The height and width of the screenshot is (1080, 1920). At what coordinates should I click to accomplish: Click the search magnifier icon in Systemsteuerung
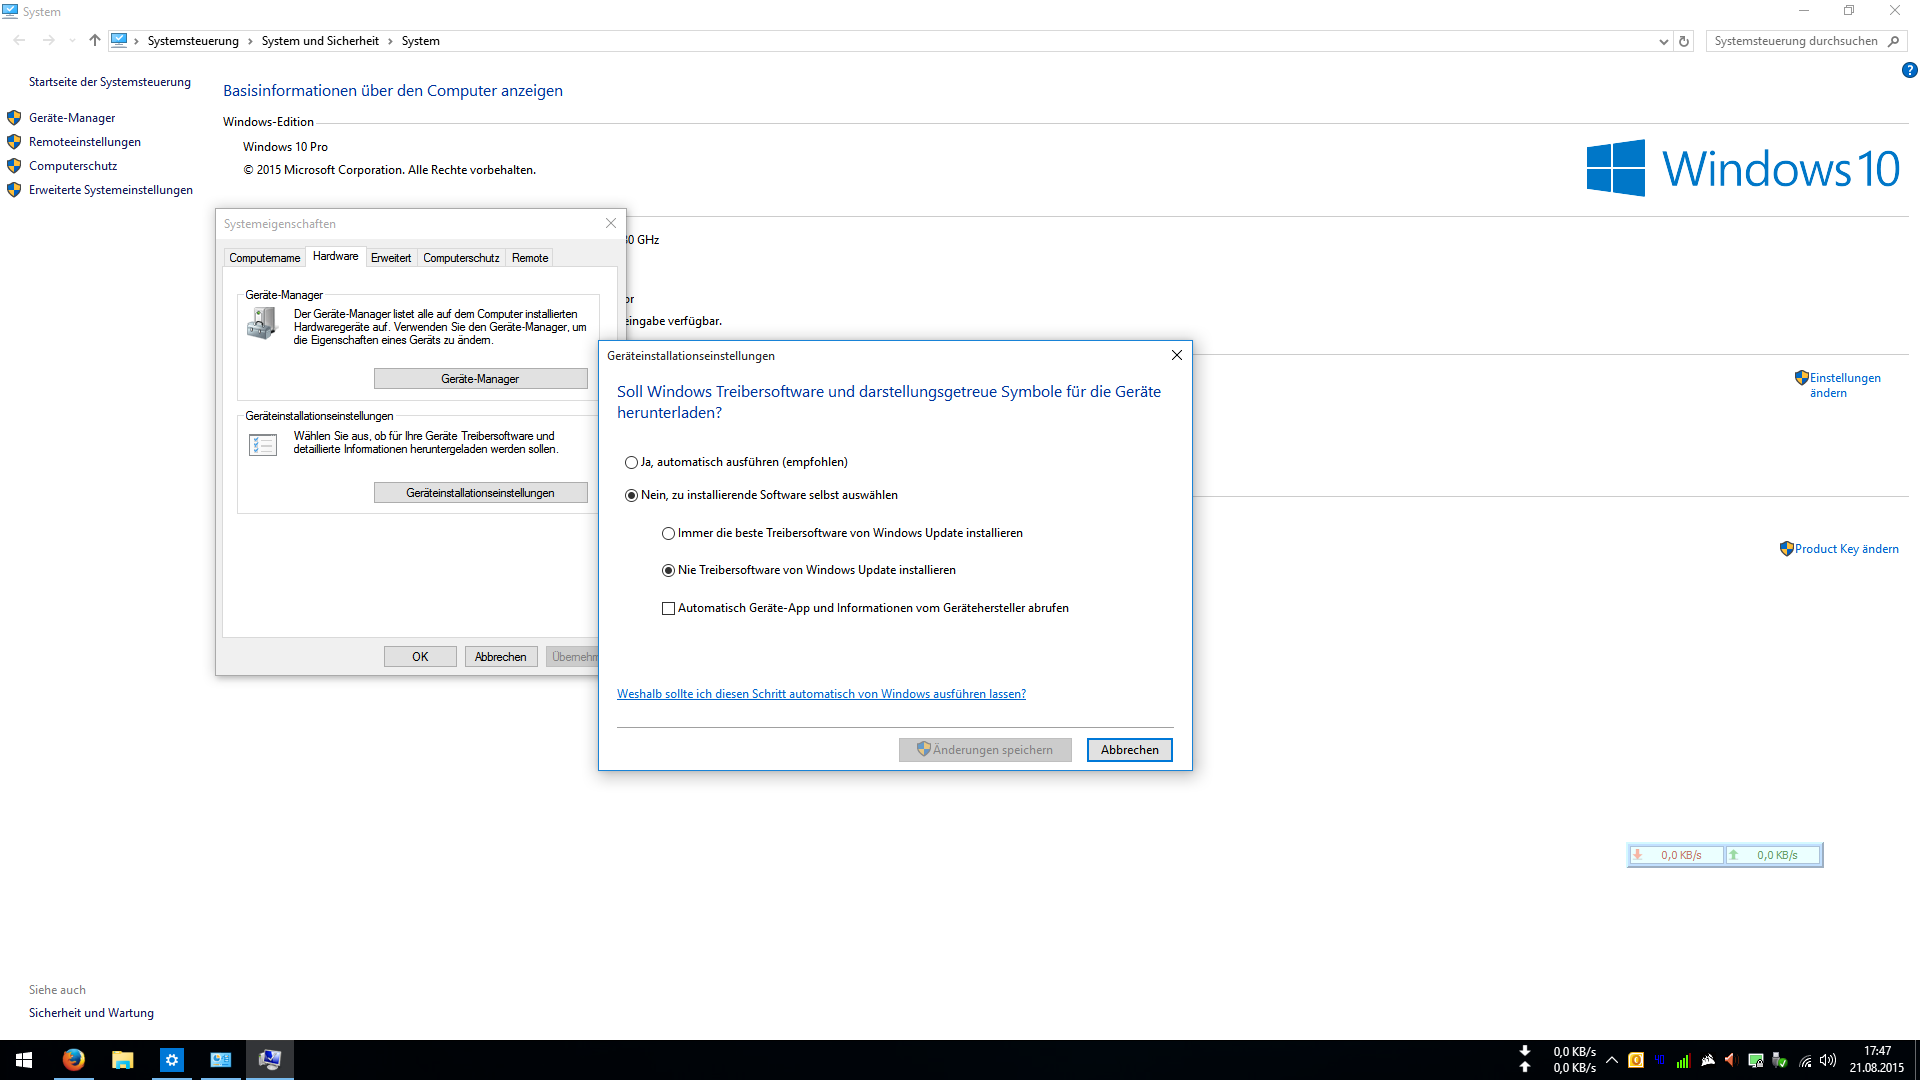(1893, 41)
